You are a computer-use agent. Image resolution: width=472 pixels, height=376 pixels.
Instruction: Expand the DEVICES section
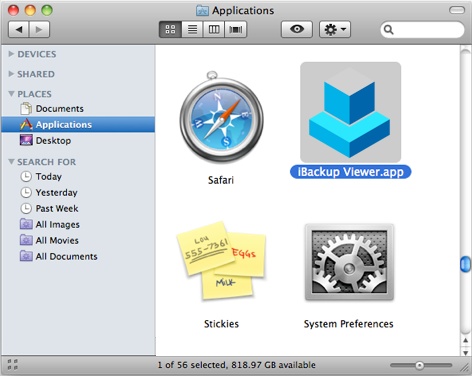point(11,54)
